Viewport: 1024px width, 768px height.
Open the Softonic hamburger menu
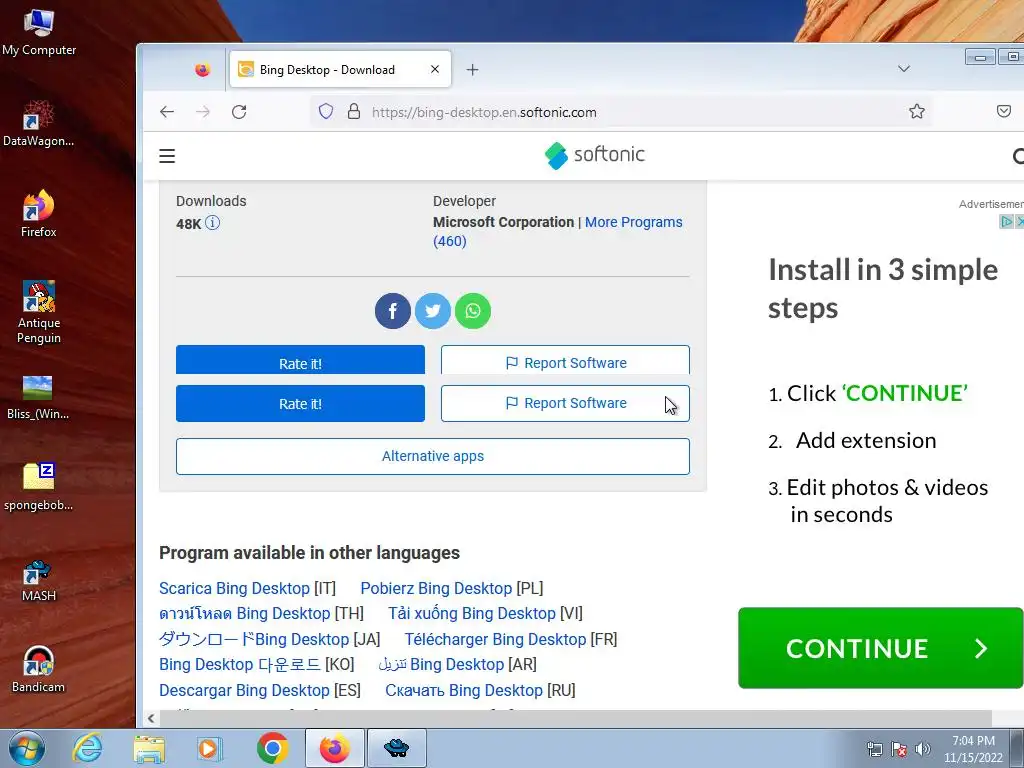[x=167, y=156]
